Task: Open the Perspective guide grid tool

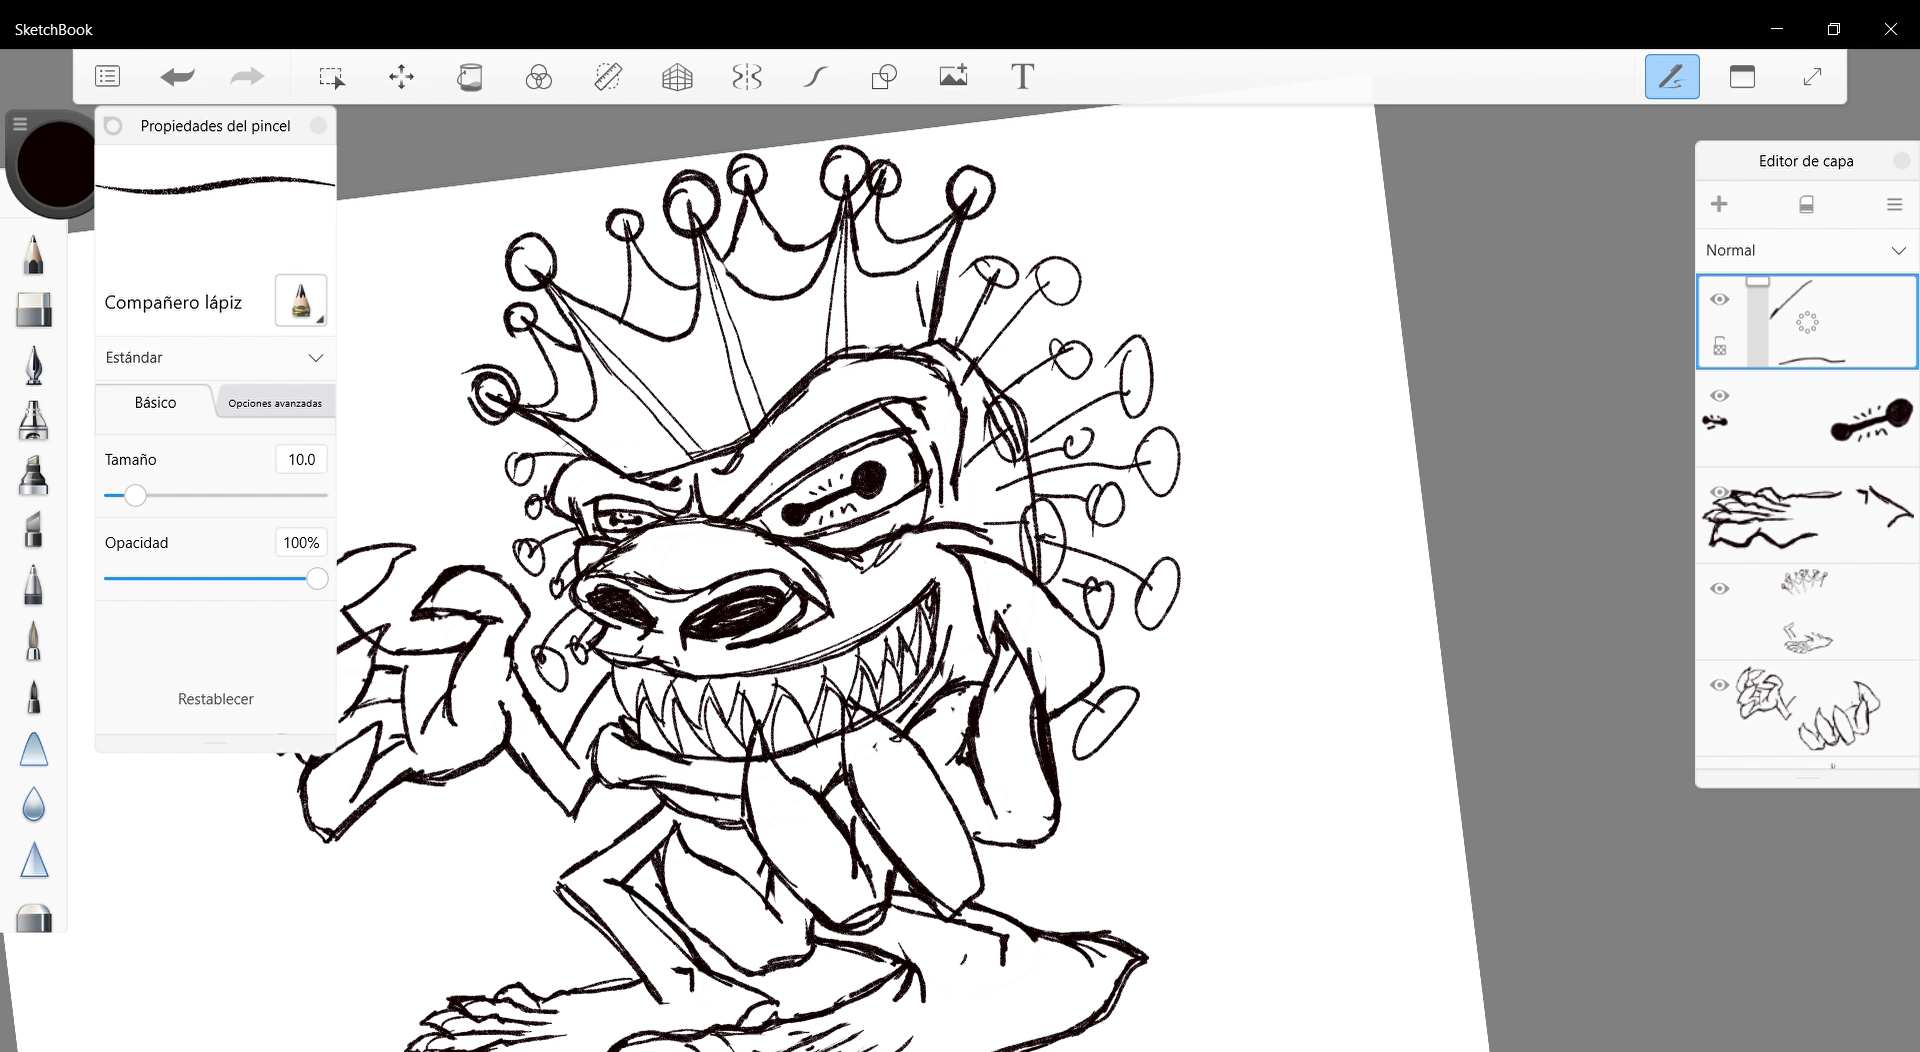Action: [677, 77]
